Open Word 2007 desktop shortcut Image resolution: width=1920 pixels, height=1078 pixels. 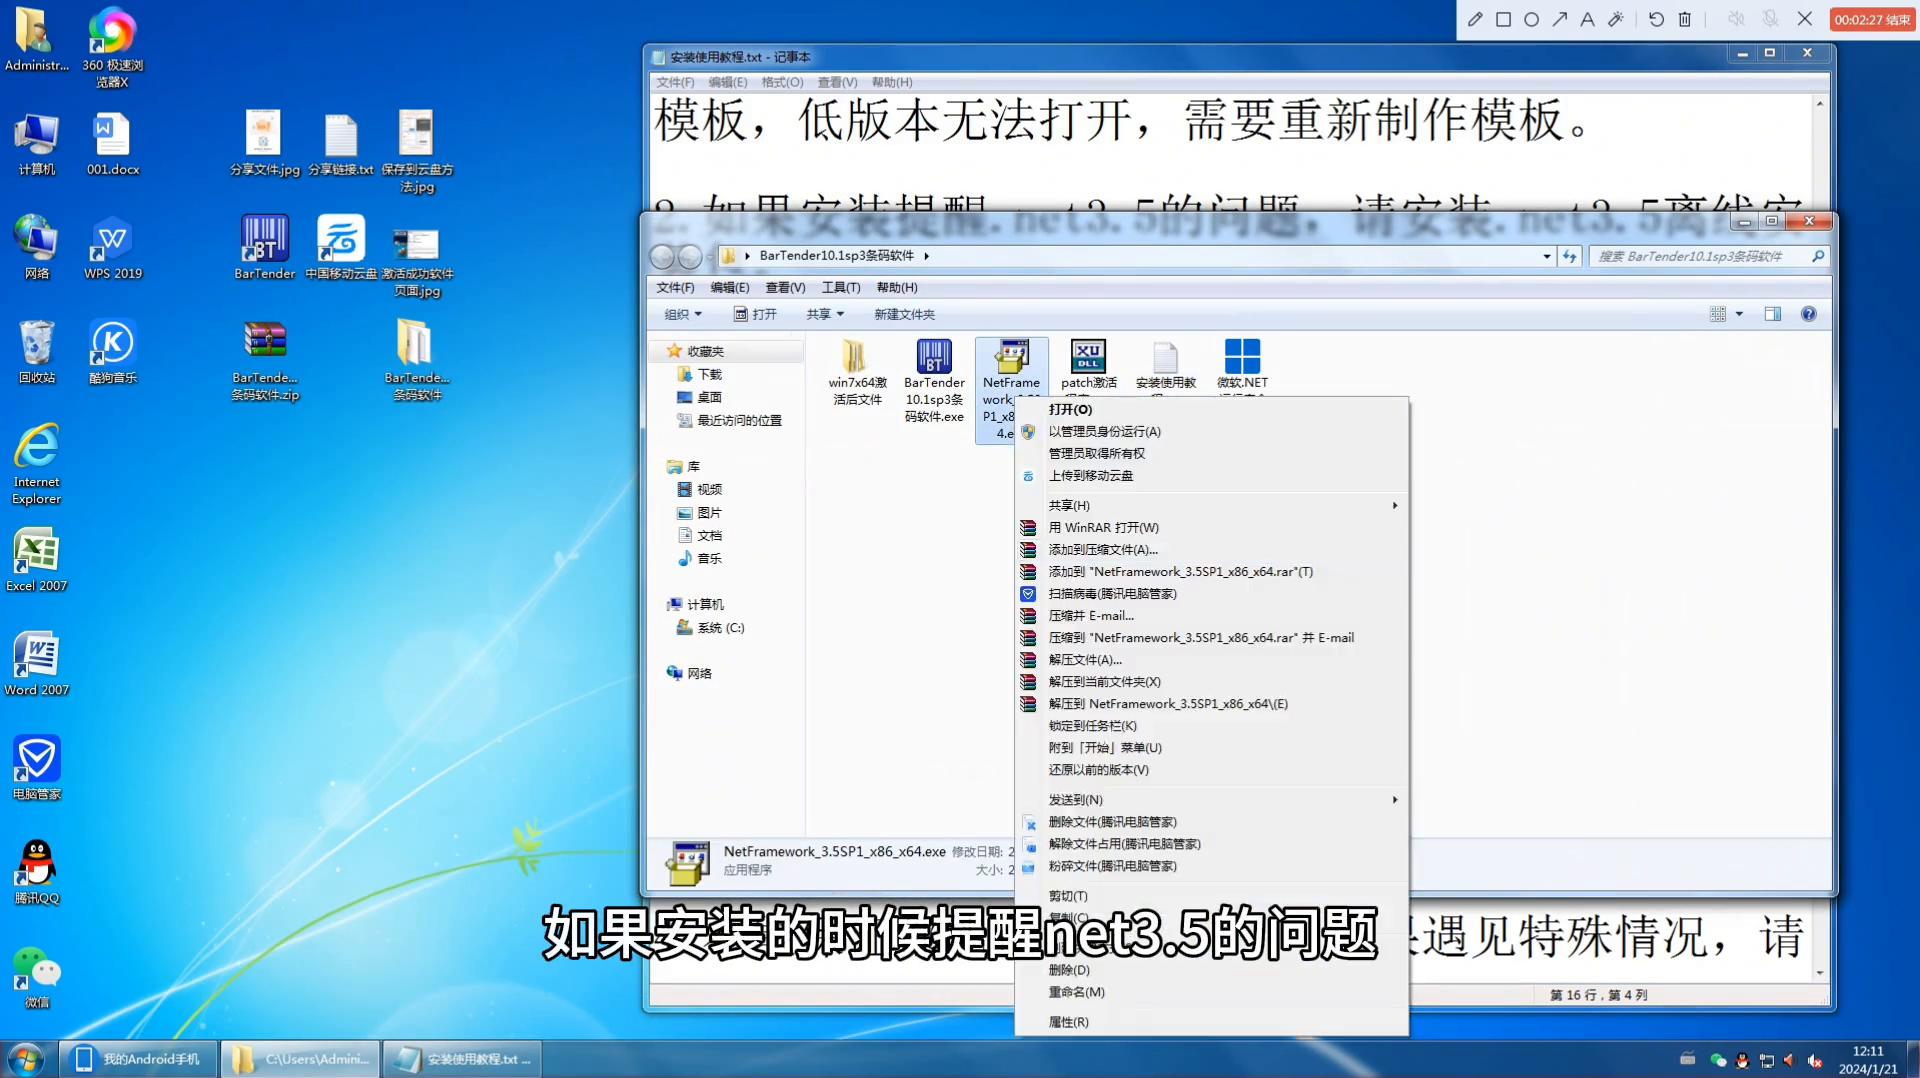[37, 664]
